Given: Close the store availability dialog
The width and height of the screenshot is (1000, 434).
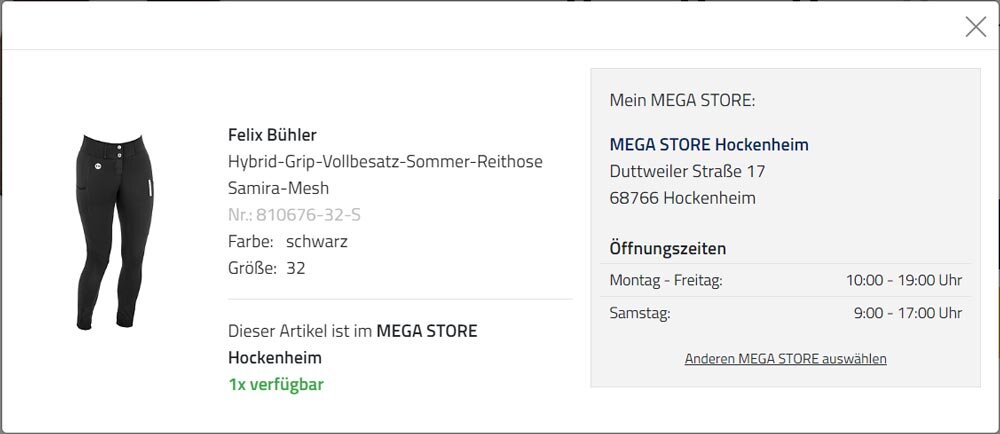Looking at the screenshot, I should tap(975, 27).
